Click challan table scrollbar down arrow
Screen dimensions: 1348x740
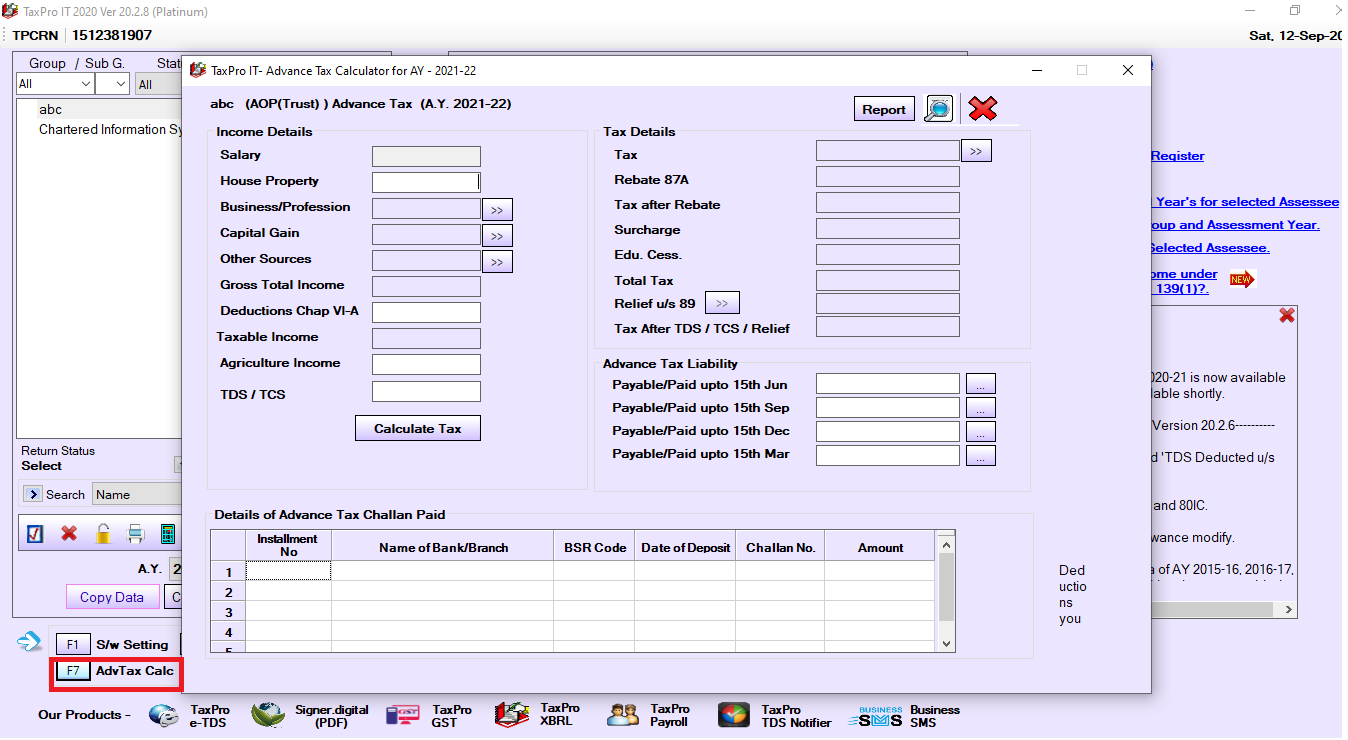click(946, 643)
